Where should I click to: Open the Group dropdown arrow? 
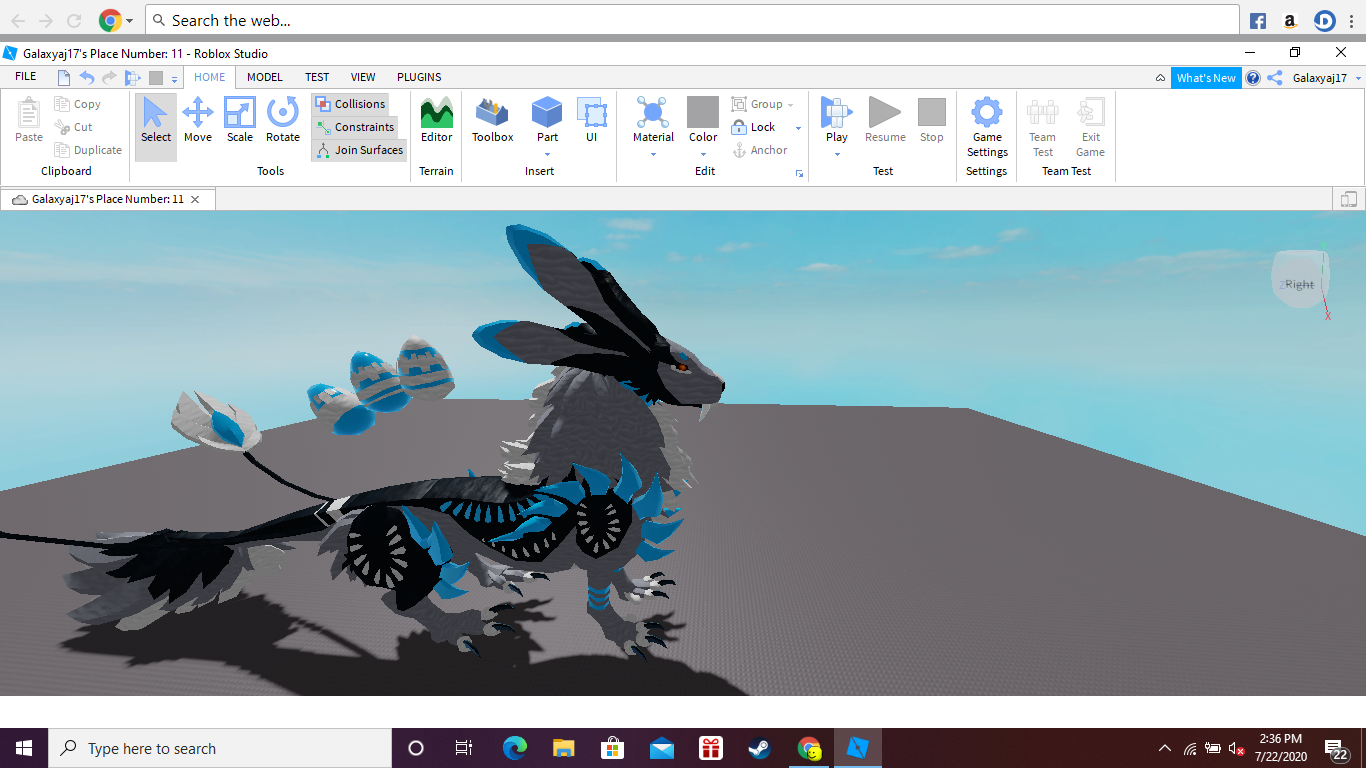tap(790, 105)
